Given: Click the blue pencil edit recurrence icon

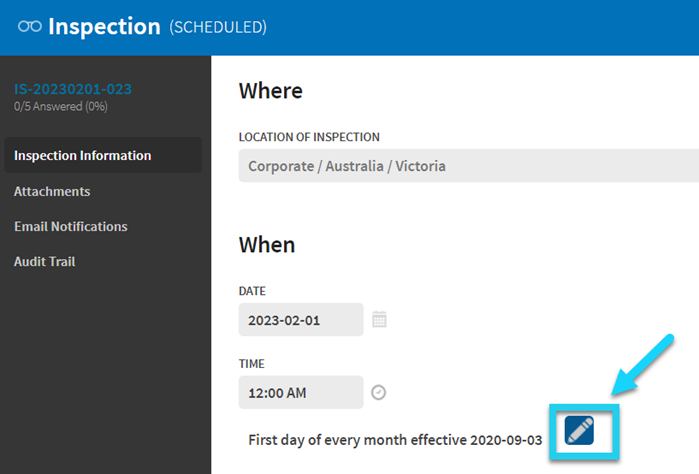Looking at the screenshot, I should pyautogui.click(x=579, y=431).
